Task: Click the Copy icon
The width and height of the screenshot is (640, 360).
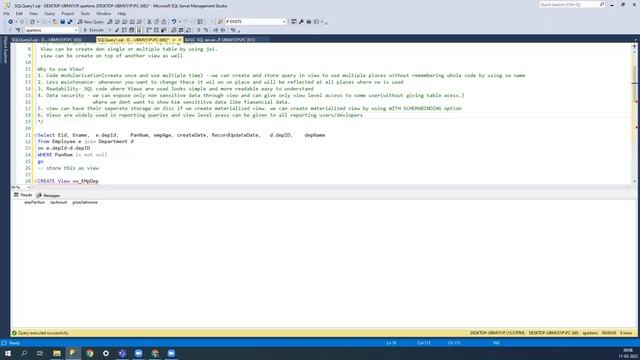Action: [x=156, y=22]
